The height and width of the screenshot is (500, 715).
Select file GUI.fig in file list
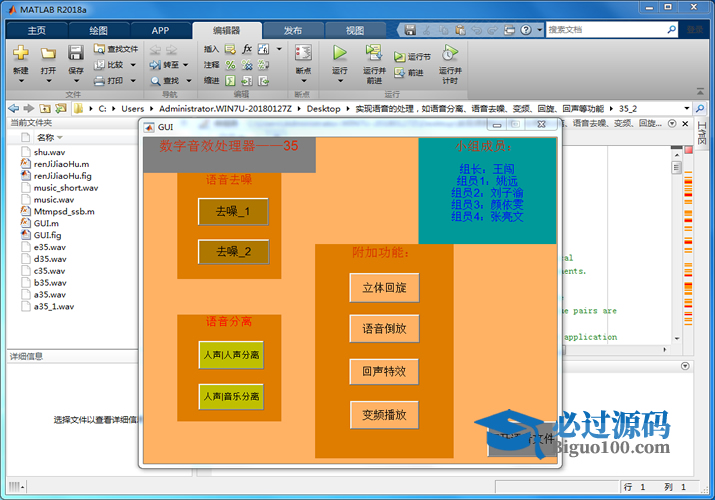pos(47,235)
